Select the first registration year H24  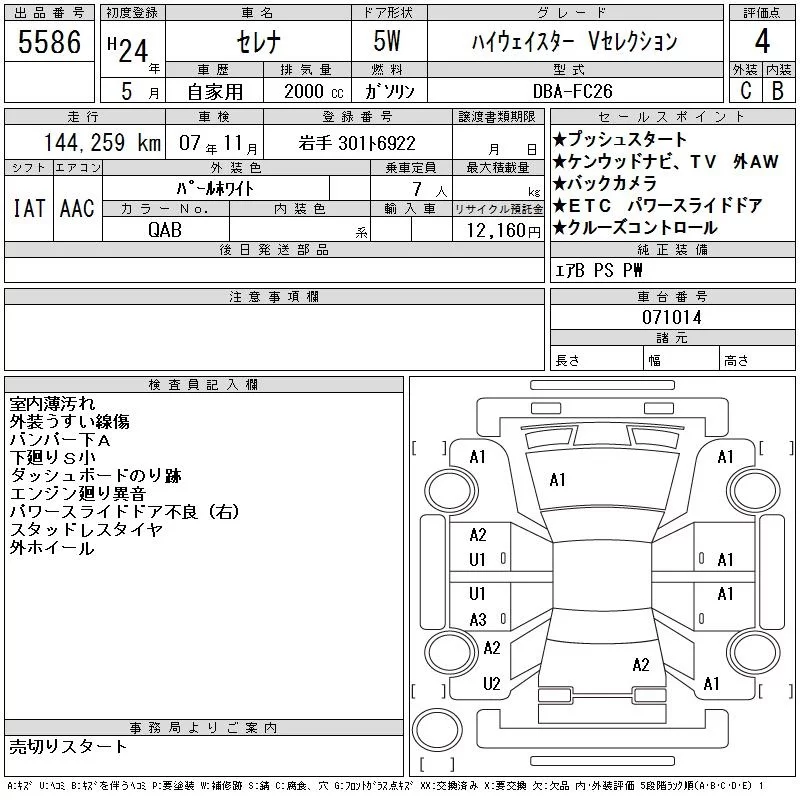128,50
